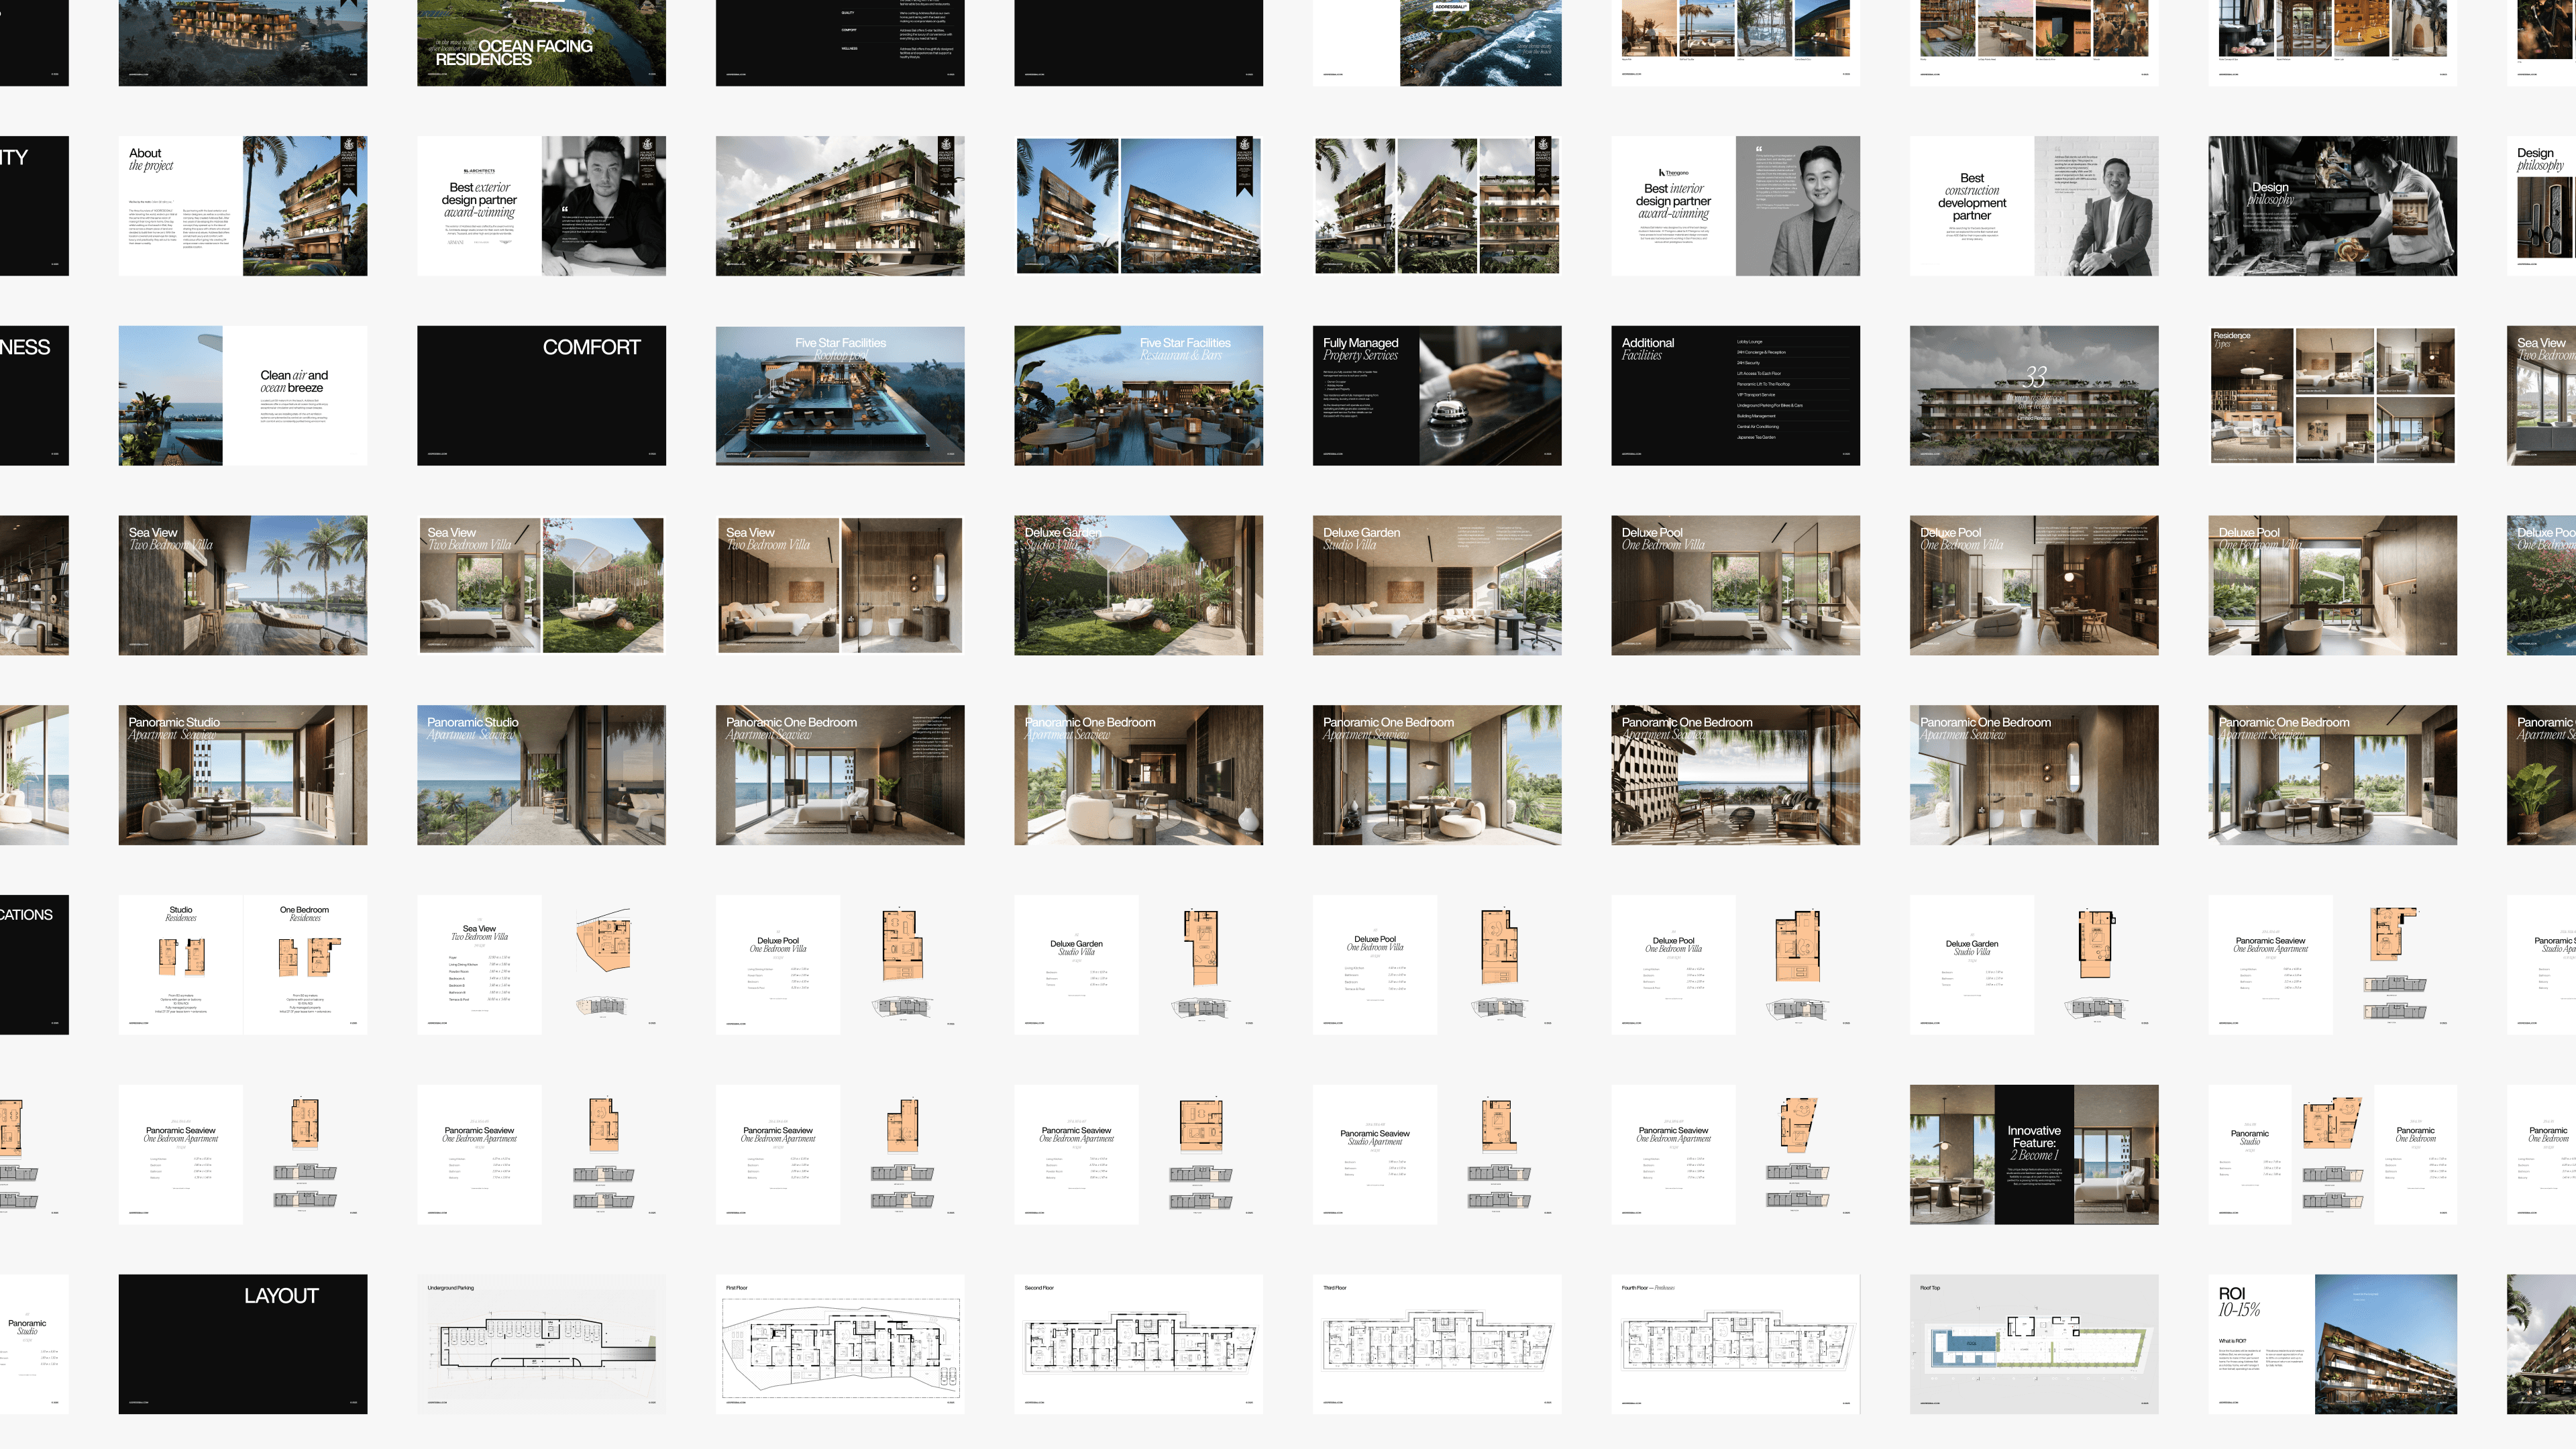The width and height of the screenshot is (2576, 1449).
Task: Open 'Best construction development partner' slide
Action: 2033,206
